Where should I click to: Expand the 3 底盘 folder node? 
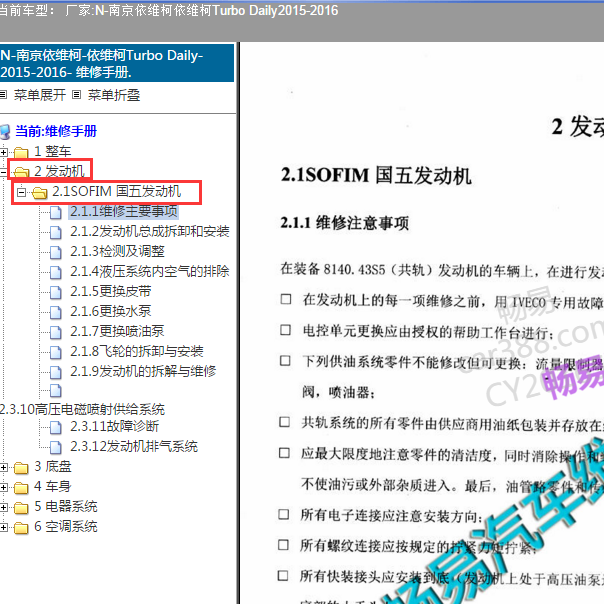[3, 468]
